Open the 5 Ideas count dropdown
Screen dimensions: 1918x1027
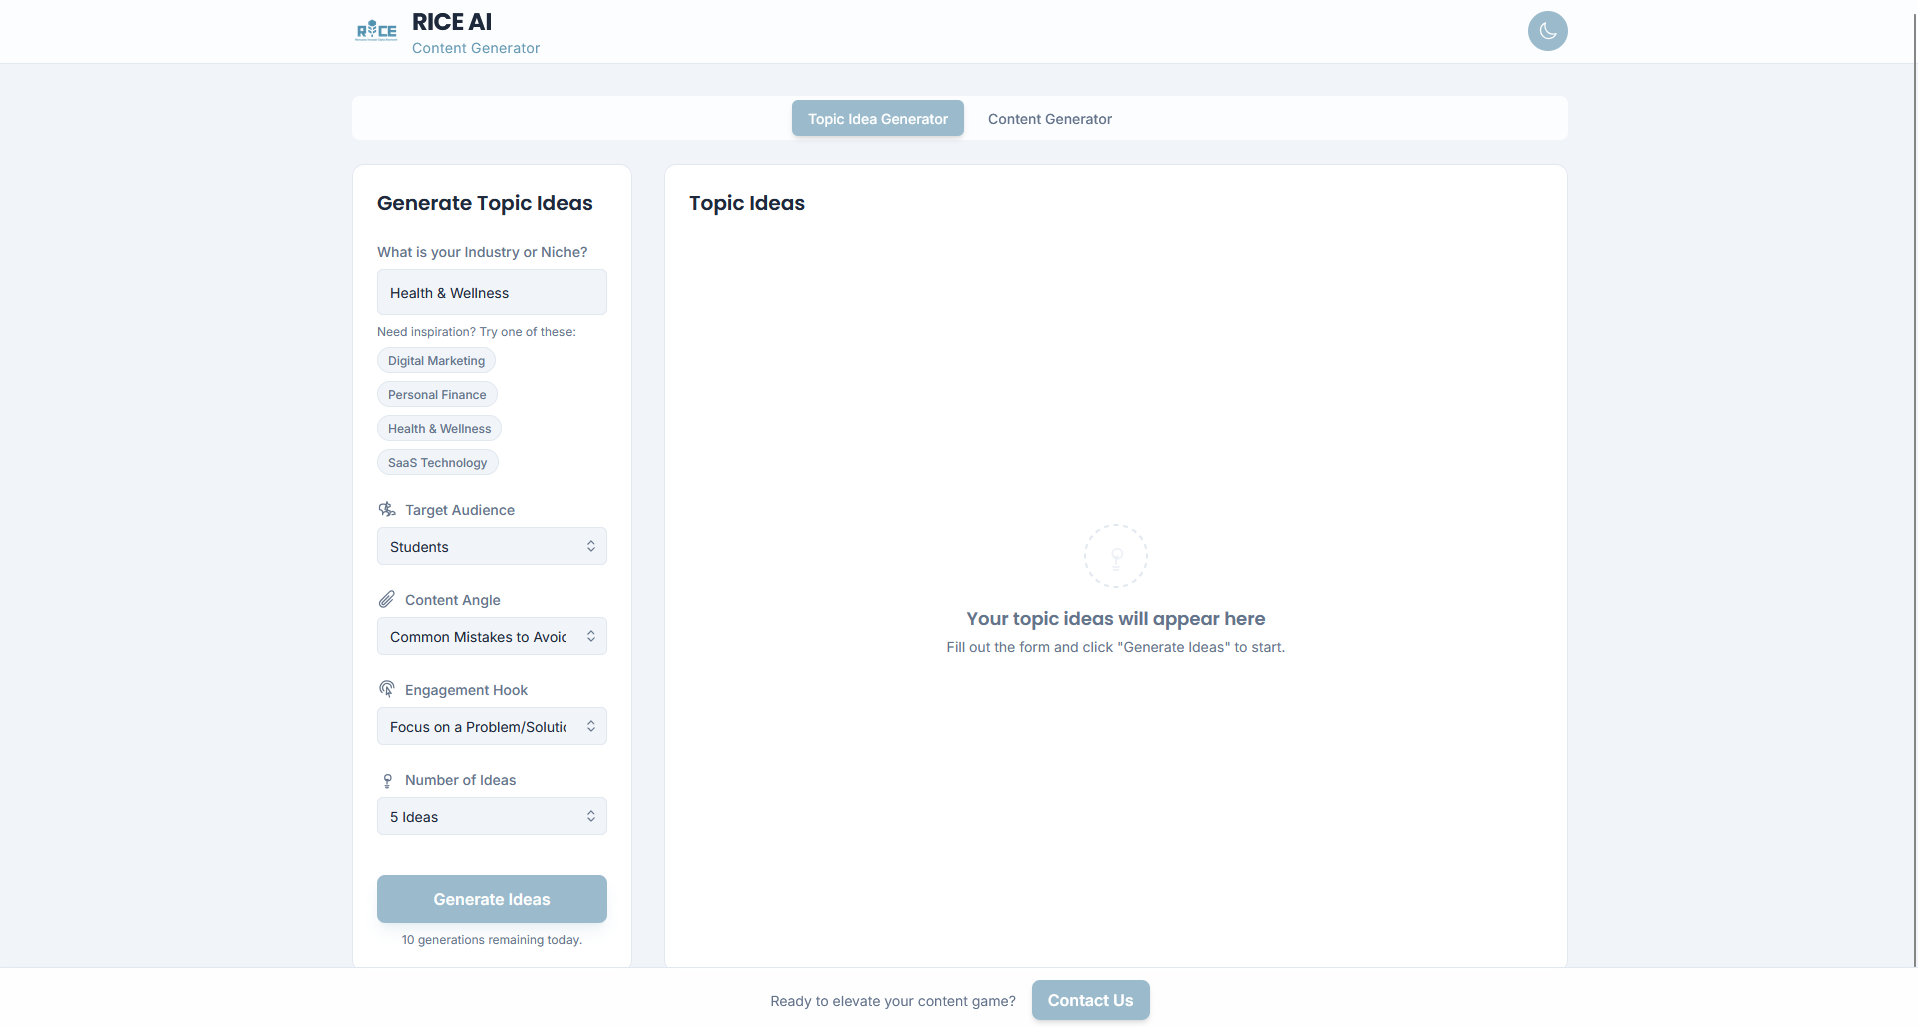pos(491,817)
